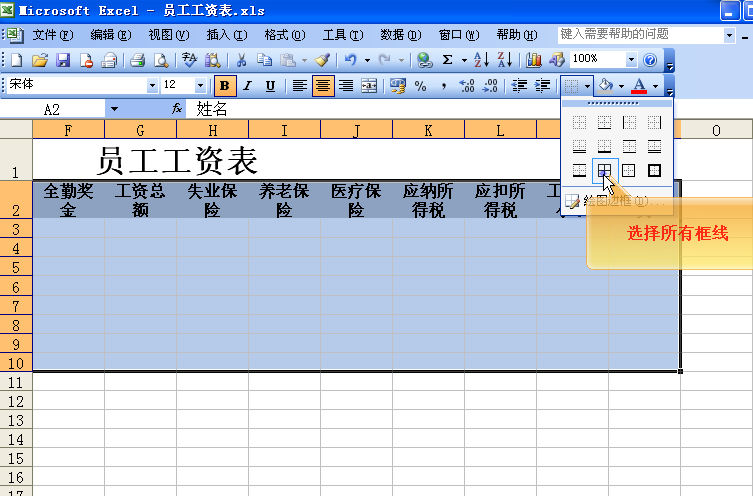Screen dimensions: 753x496
Task: Decrease decimal places
Action: click(x=490, y=86)
